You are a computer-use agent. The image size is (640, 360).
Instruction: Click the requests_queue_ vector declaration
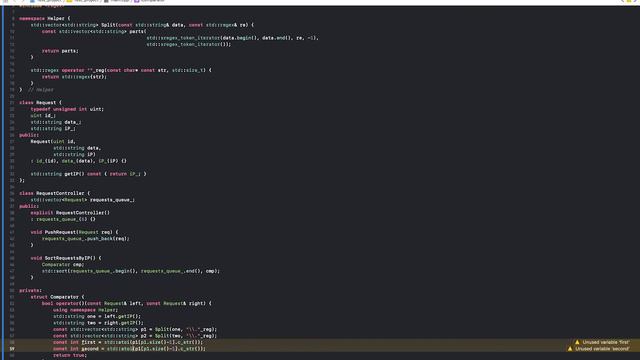tap(82, 200)
